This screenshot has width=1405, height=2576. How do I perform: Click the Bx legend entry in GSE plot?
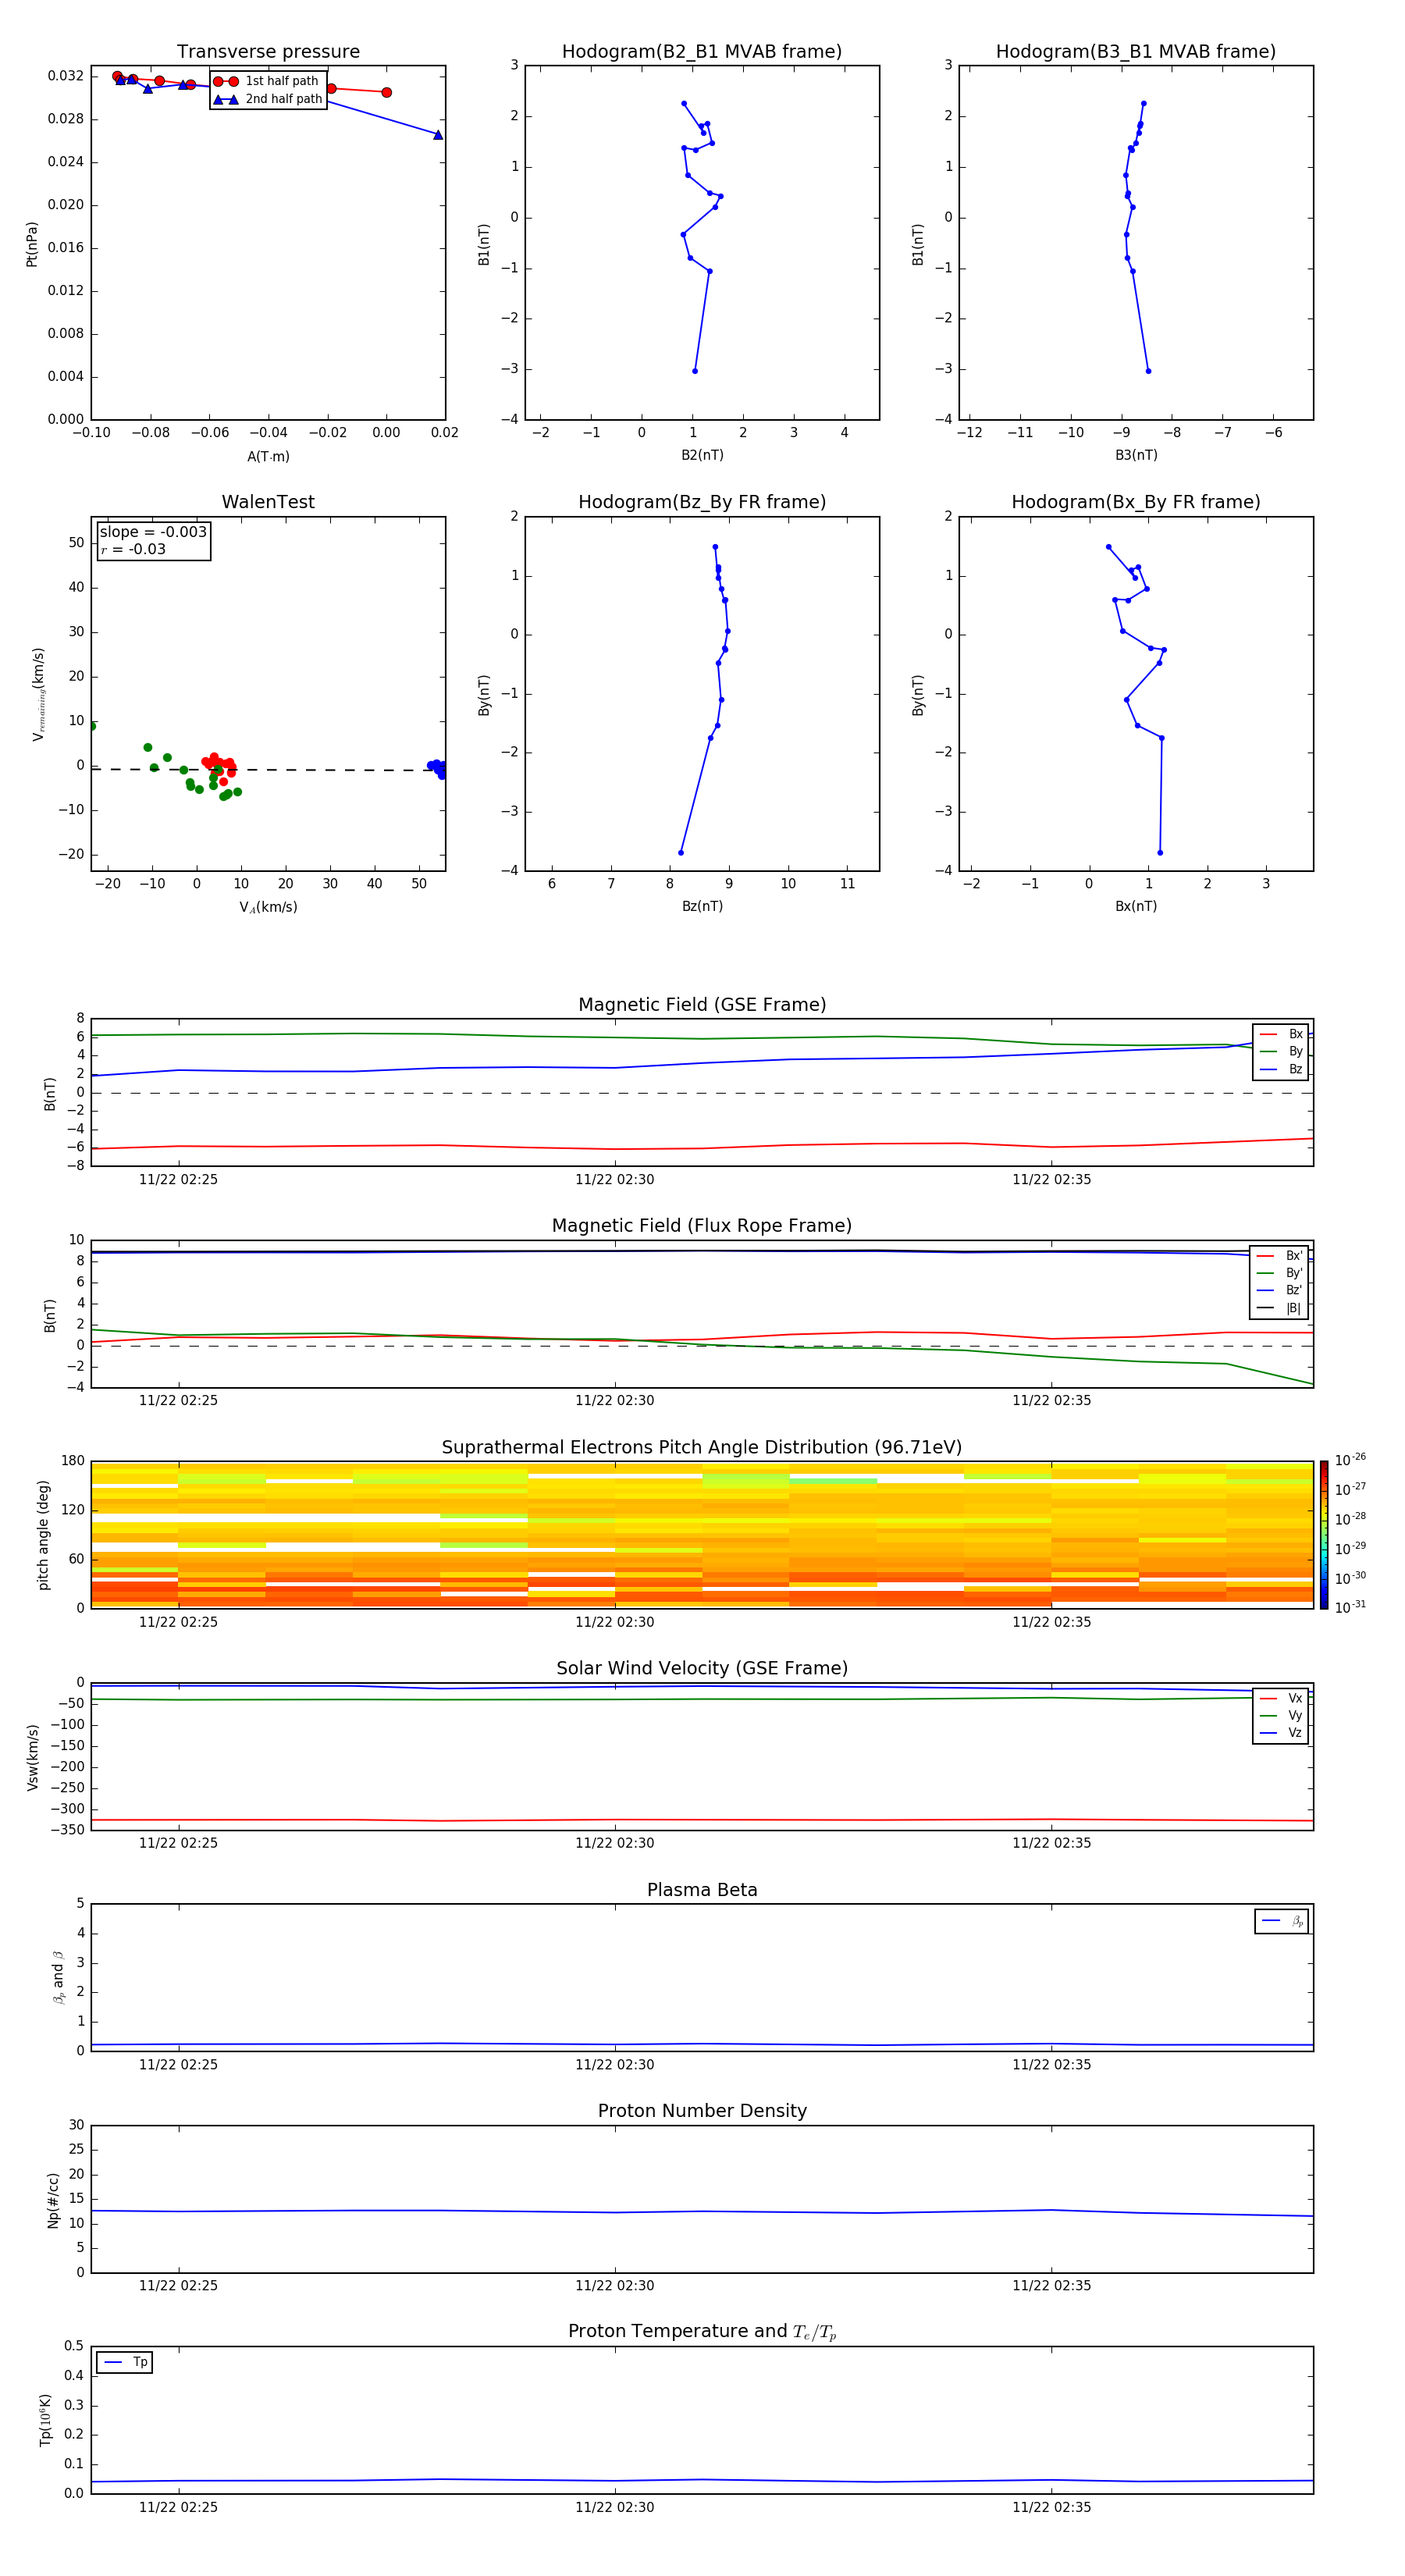(1281, 1034)
